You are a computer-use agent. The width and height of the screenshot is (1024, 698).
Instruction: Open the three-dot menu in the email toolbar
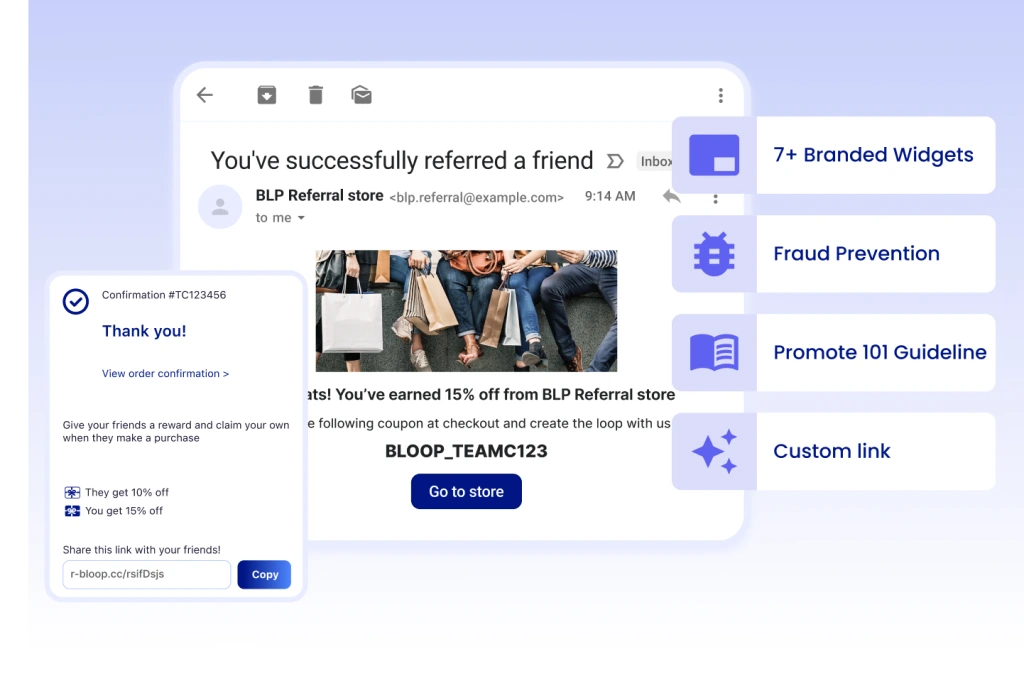coord(720,94)
